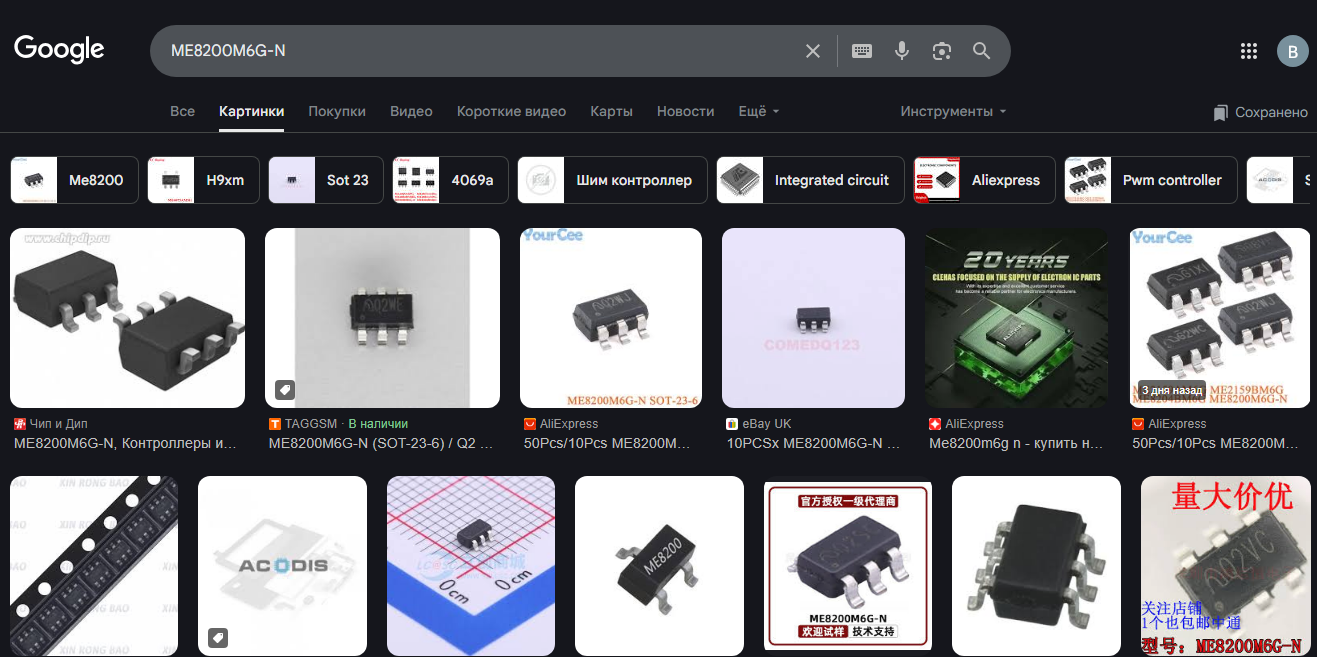The height and width of the screenshot is (657, 1317).
Task: Start voice search with microphone icon
Action: (902, 51)
